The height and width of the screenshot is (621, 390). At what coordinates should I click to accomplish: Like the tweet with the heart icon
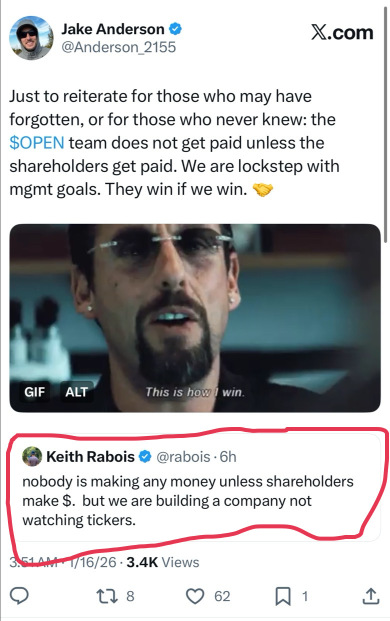point(195,596)
